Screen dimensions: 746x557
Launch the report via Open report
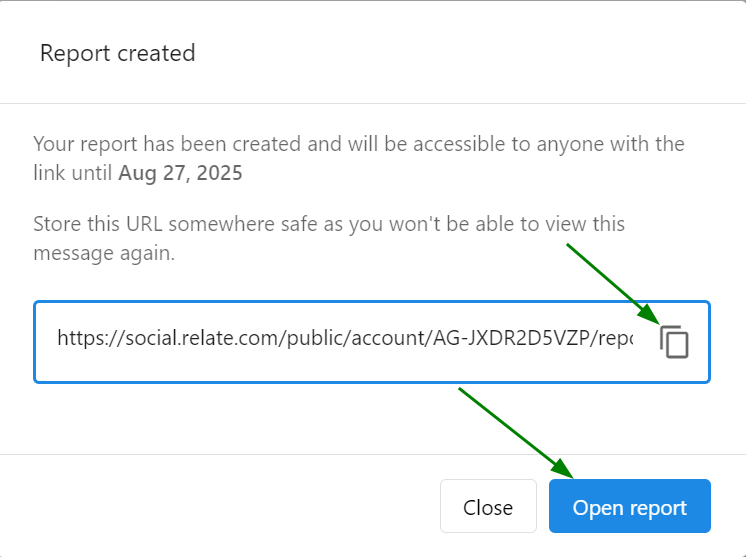[x=629, y=506]
